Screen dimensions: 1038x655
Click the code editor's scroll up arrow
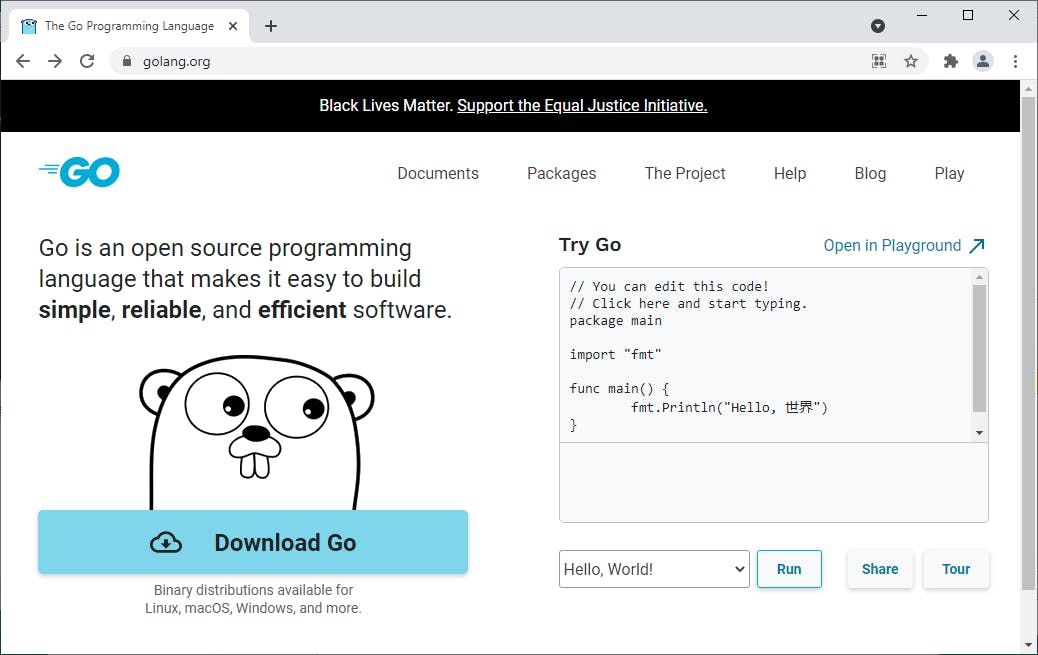click(980, 276)
